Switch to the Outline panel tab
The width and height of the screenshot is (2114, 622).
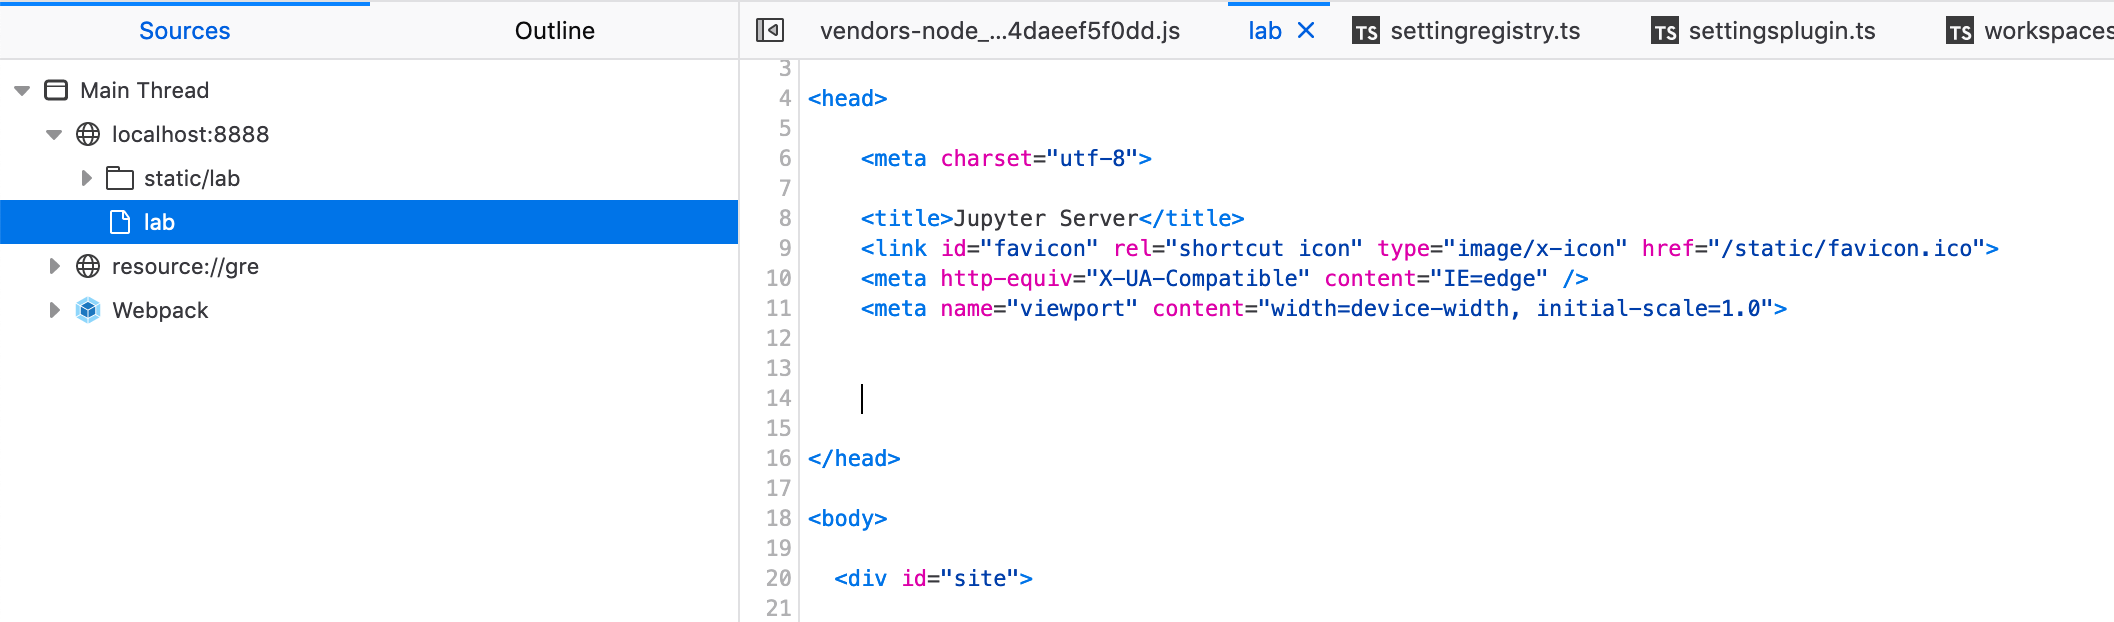(x=555, y=31)
